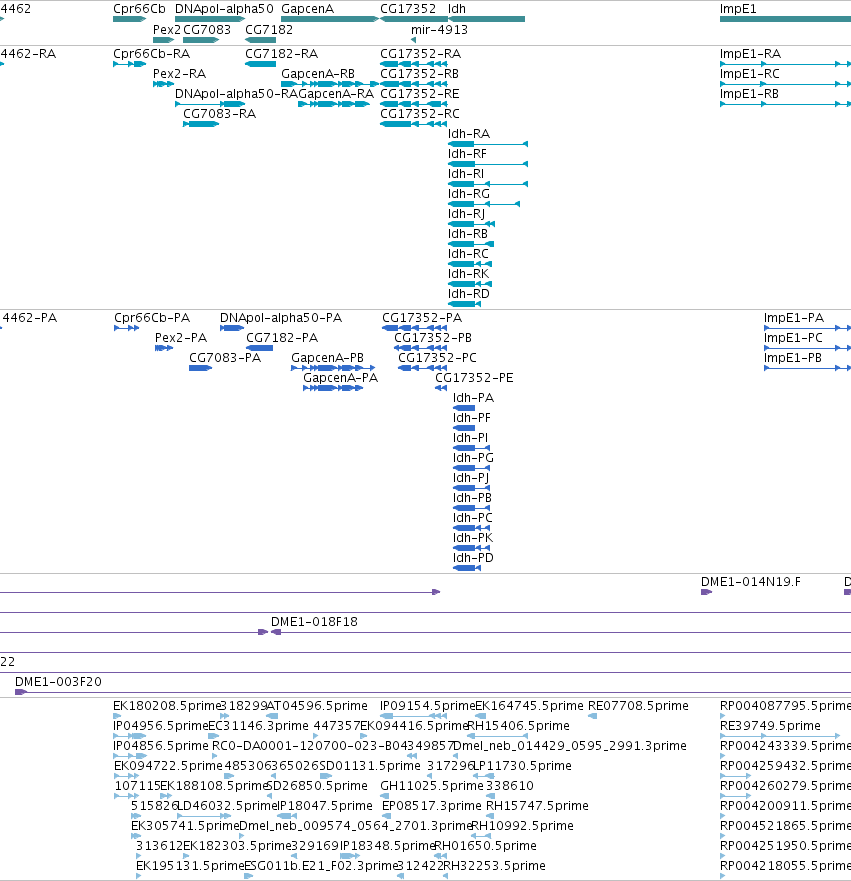This screenshot has height=881, width=851.
Task: Click the RE39749.5prime cDNA label
Action: pyautogui.click(x=770, y=726)
